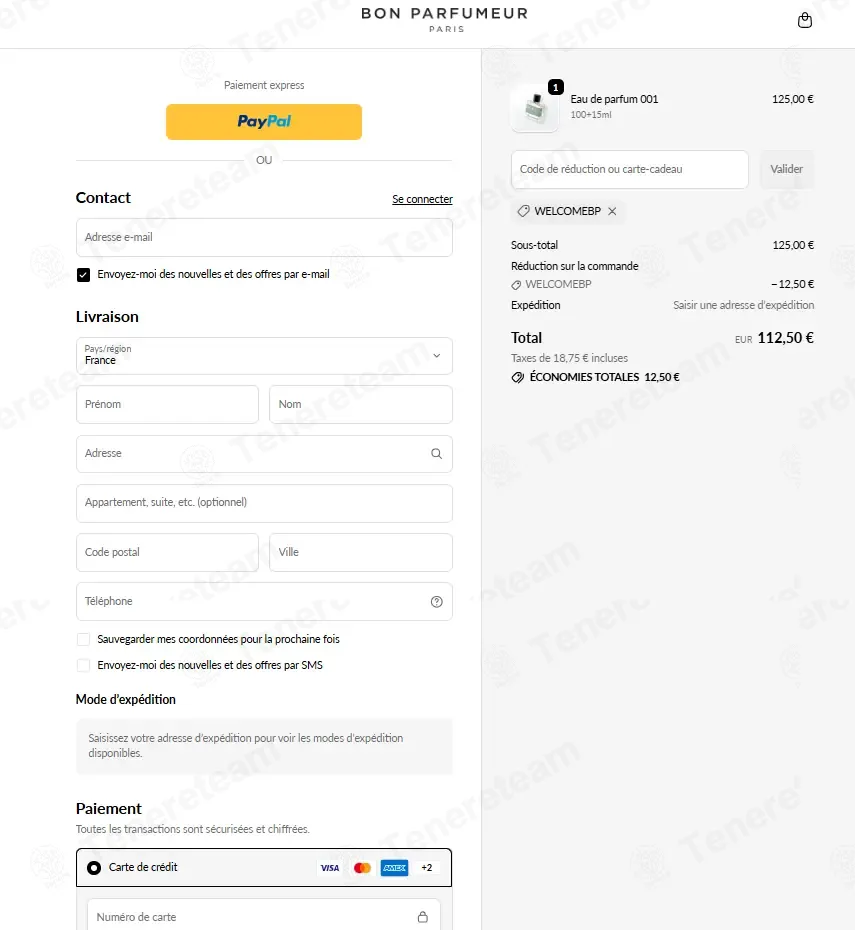Viewport: 855px width, 930px height.
Task: Open the Se connecter link
Action: (x=422, y=199)
